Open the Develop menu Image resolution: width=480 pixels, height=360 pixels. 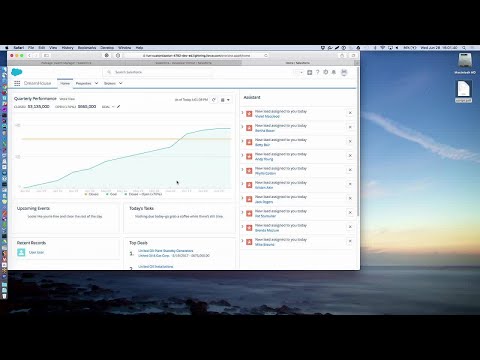[x=107, y=48]
